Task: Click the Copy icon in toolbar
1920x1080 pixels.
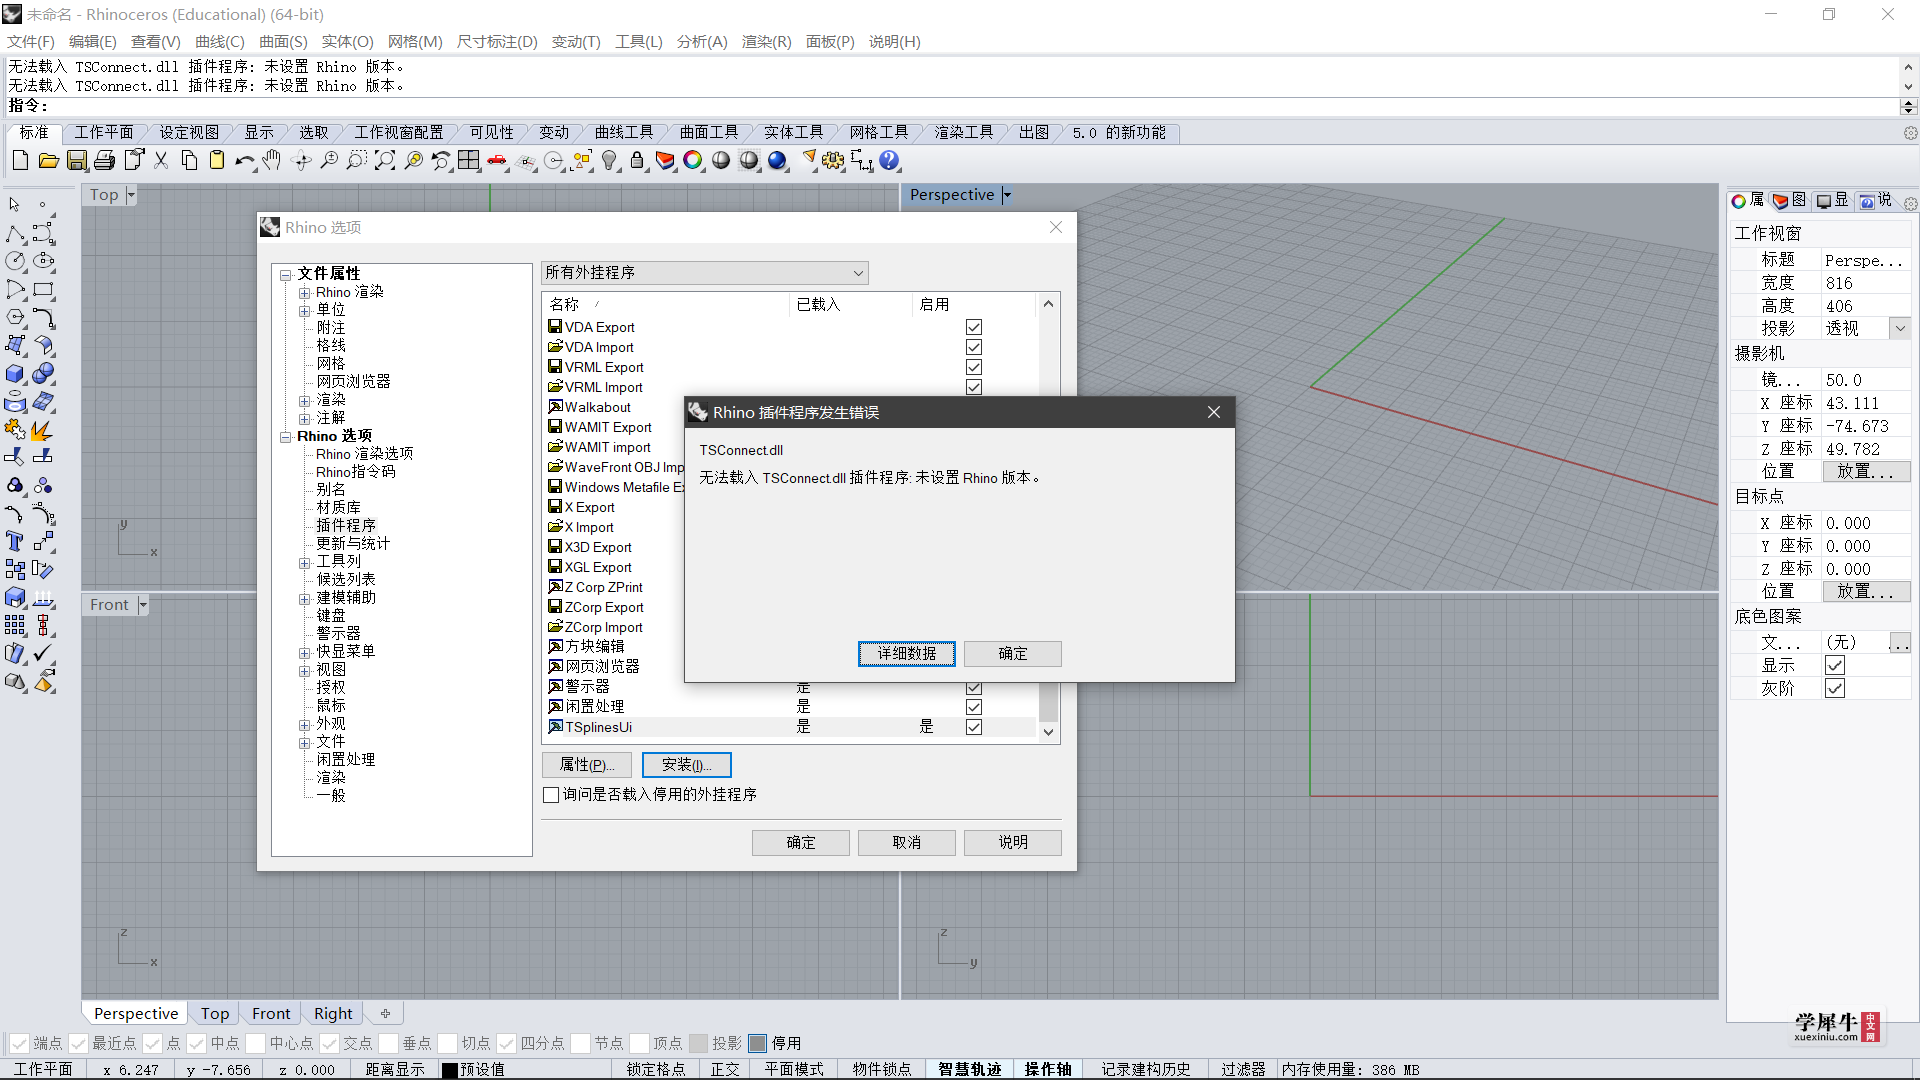Action: click(189, 160)
